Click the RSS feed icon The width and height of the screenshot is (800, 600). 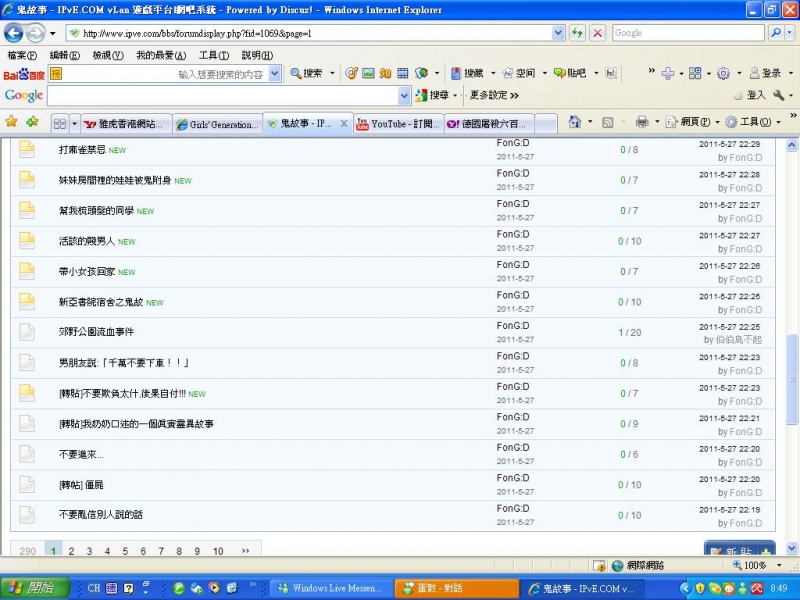[606, 121]
